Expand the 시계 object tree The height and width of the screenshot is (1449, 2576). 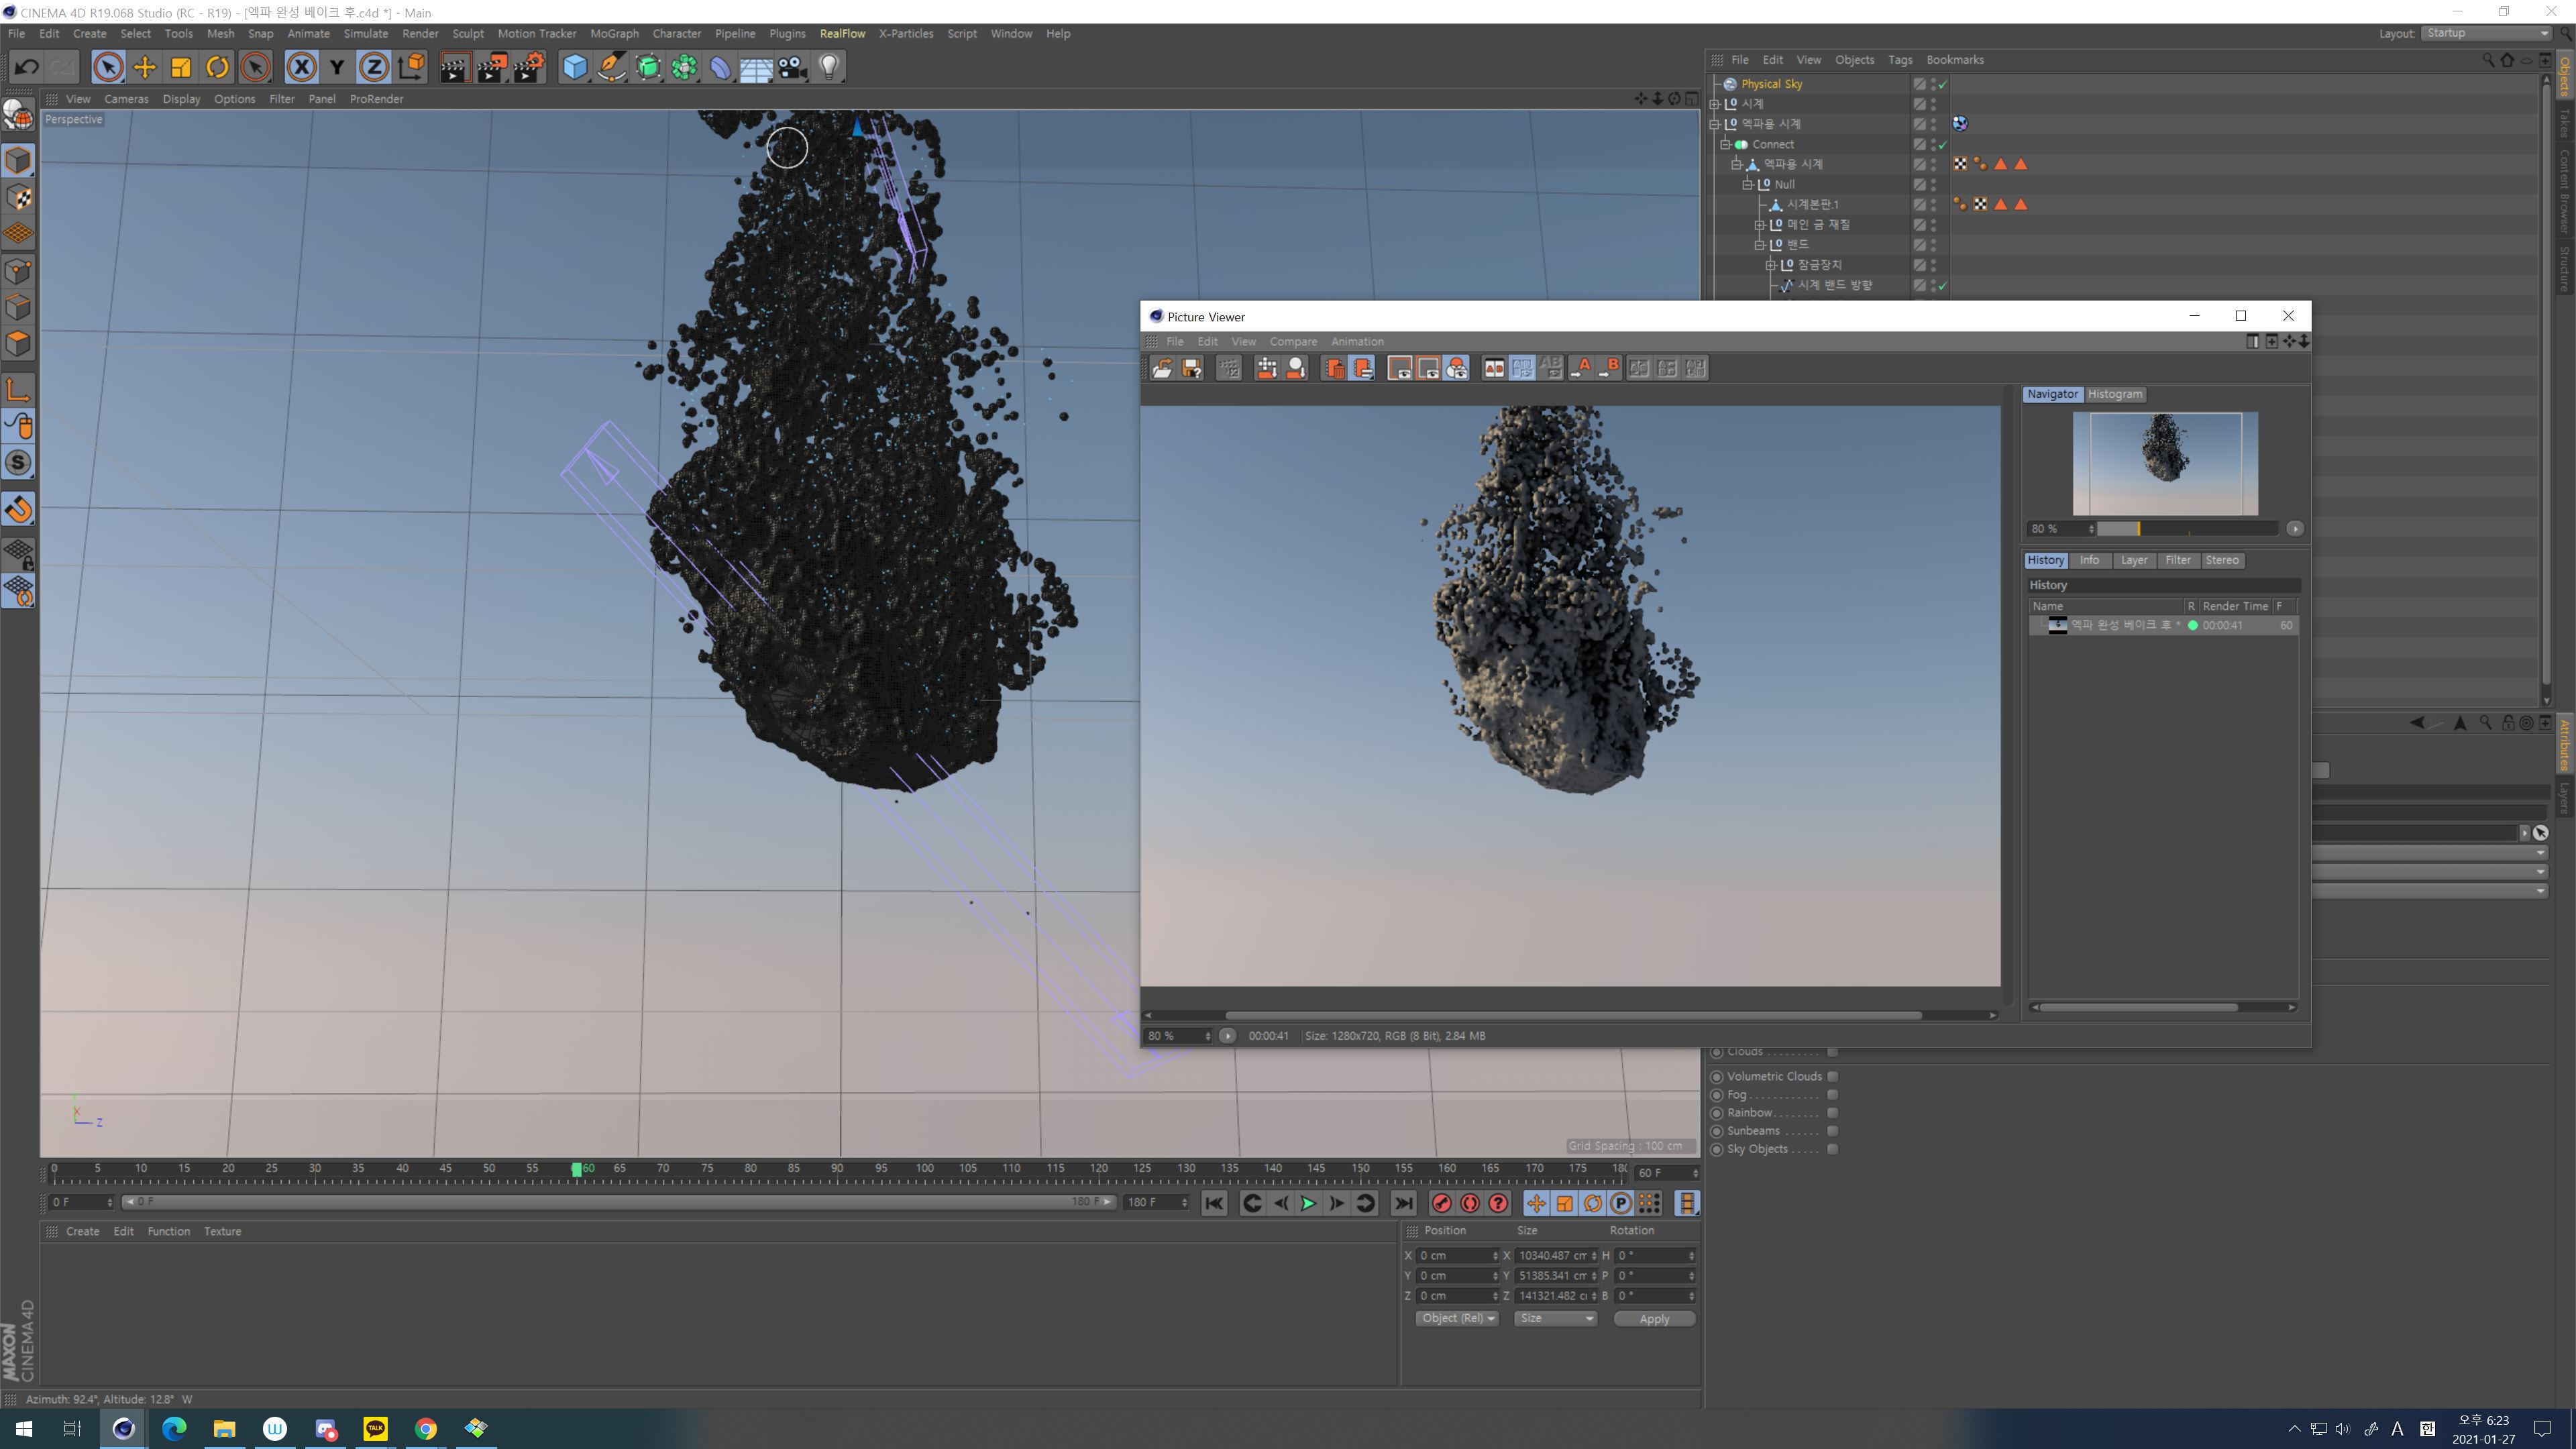coord(1714,104)
